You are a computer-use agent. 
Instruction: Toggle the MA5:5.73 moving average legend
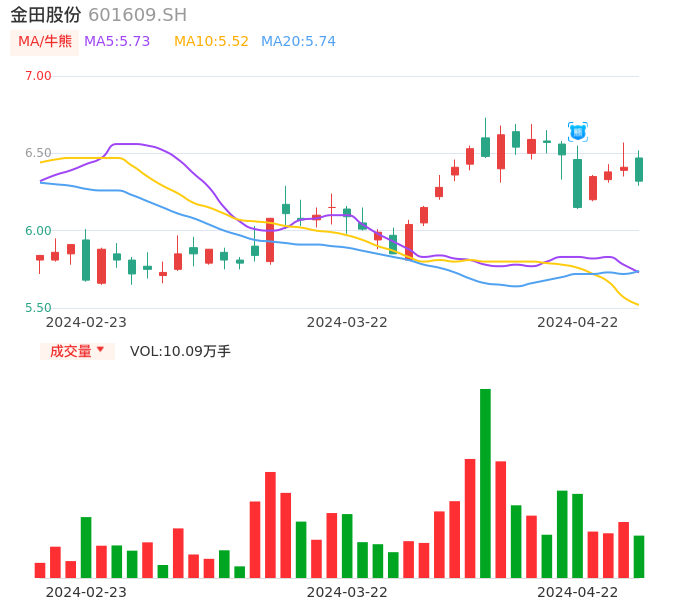pos(117,42)
